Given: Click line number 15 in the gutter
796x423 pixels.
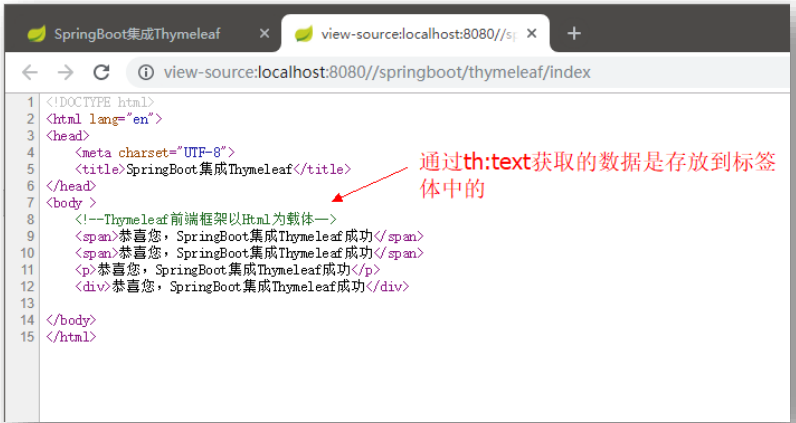Looking at the screenshot, I should click(27, 337).
